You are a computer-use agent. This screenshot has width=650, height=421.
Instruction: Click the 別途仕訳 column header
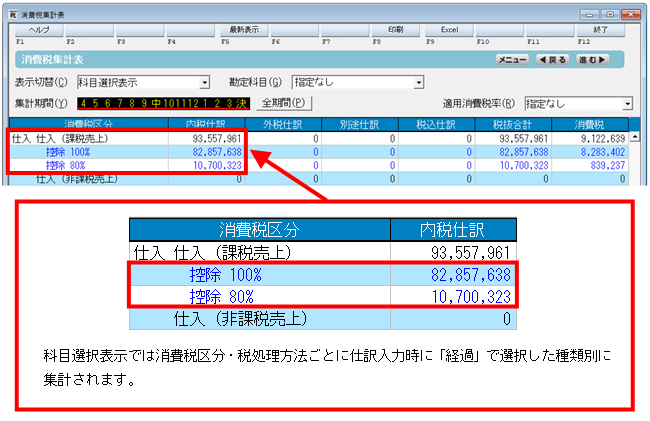(360, 124)
